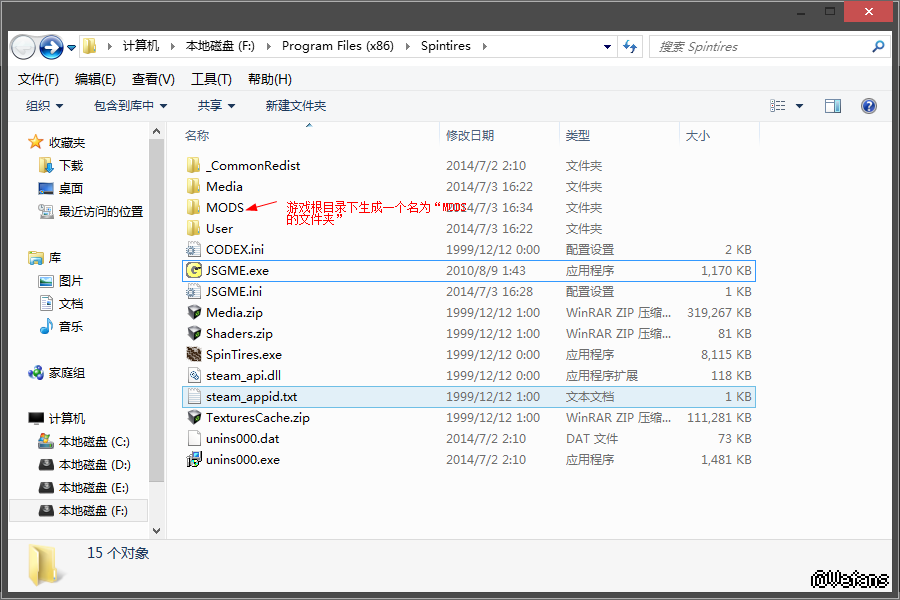
Task: Open the view options dropdown arrow
Action: click(x=800, y=106)
